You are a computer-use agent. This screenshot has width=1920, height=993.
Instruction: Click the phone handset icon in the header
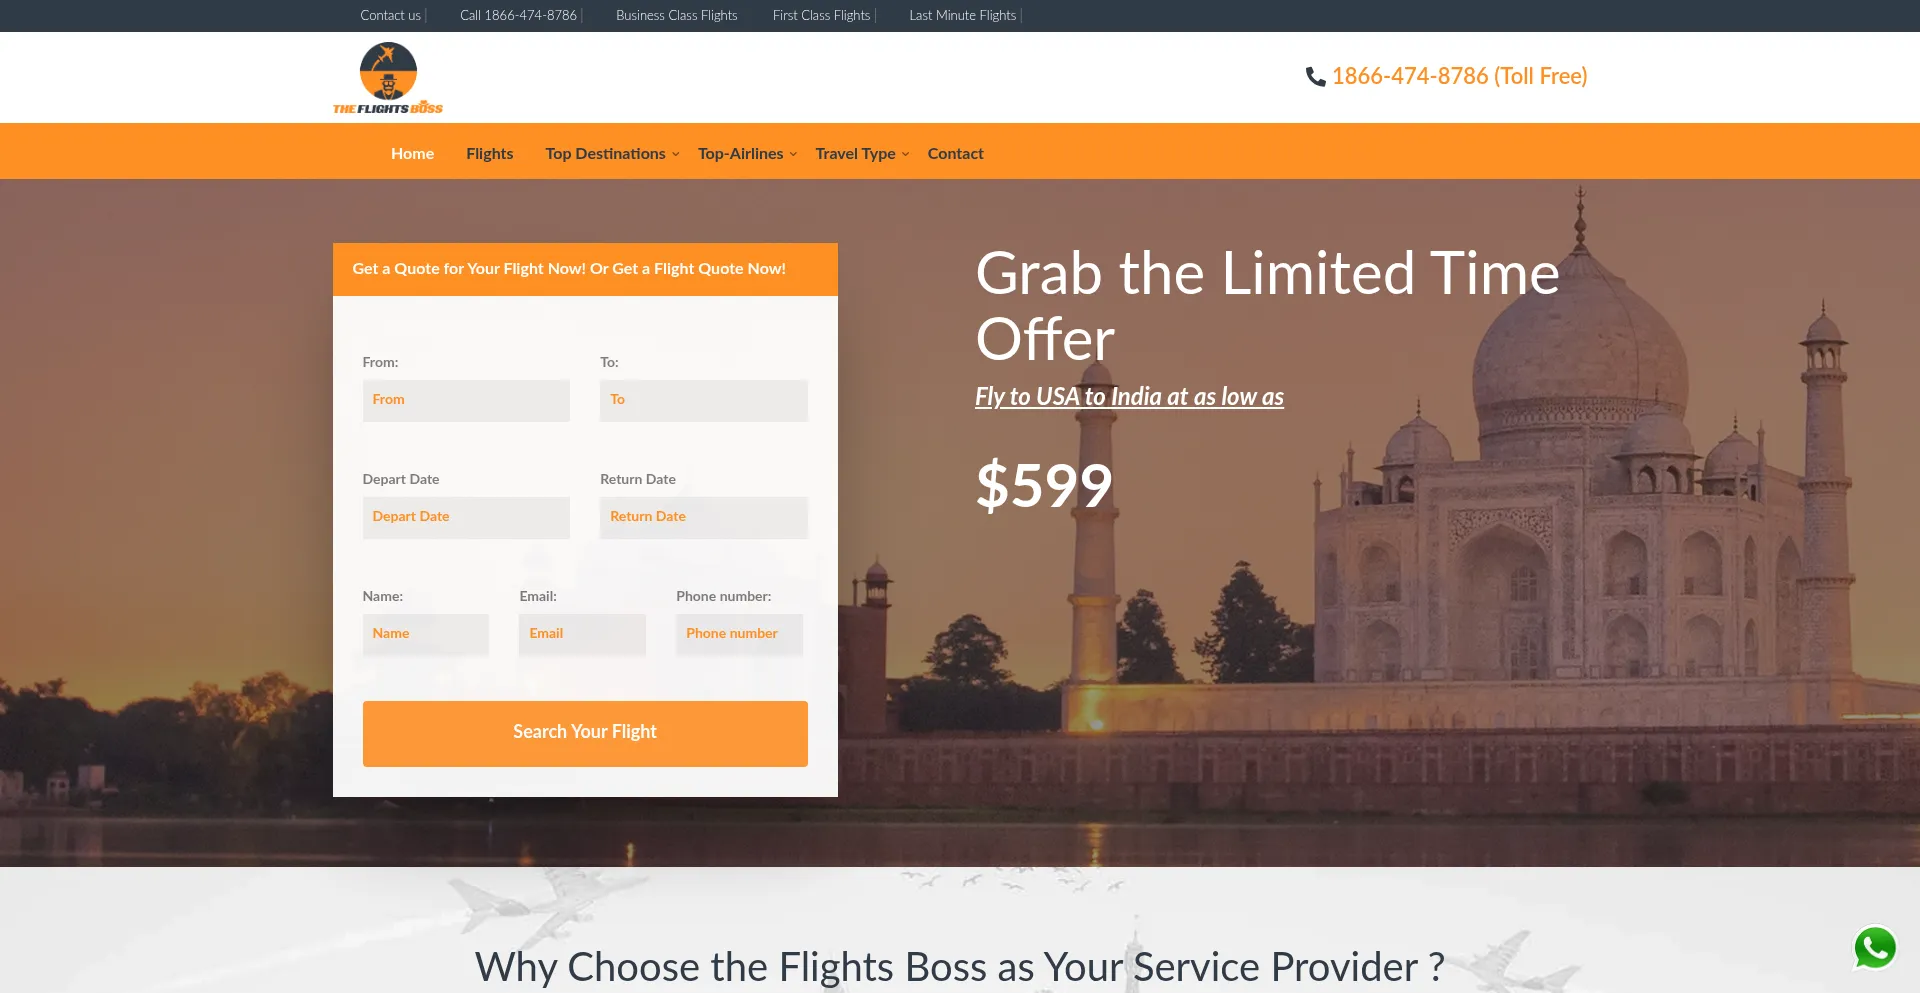tap(1315, 77)
